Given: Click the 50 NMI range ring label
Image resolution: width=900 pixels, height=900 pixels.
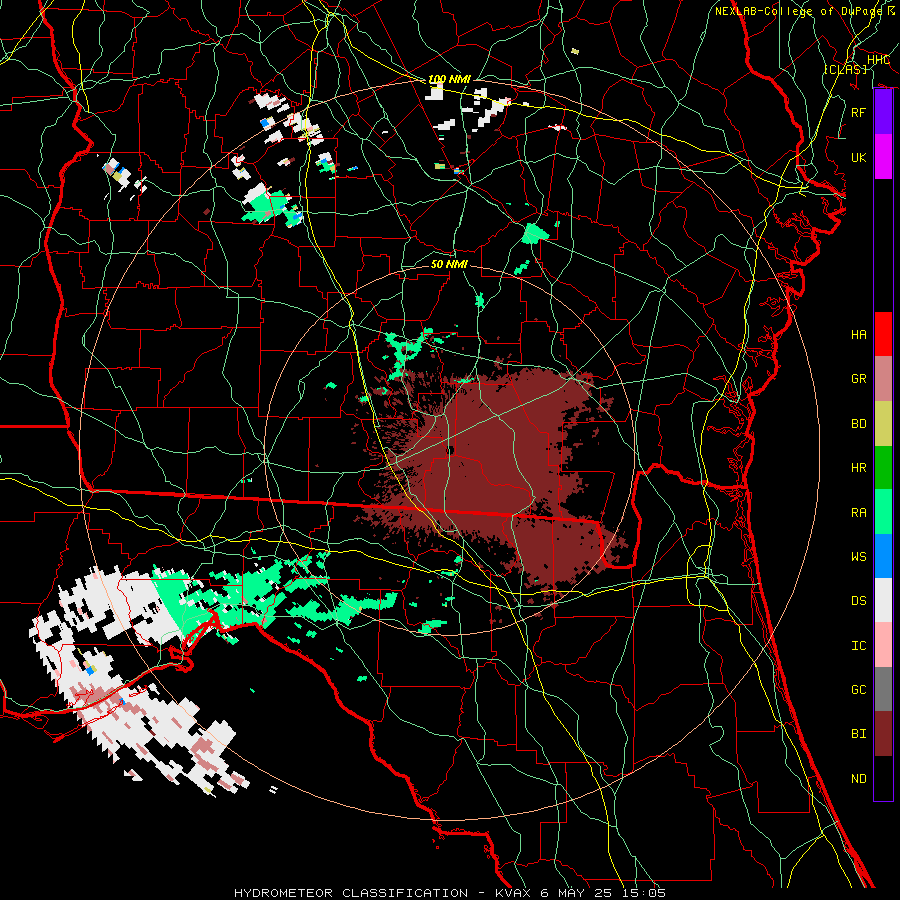Looking at the screenshot, I should pos(449,264).
